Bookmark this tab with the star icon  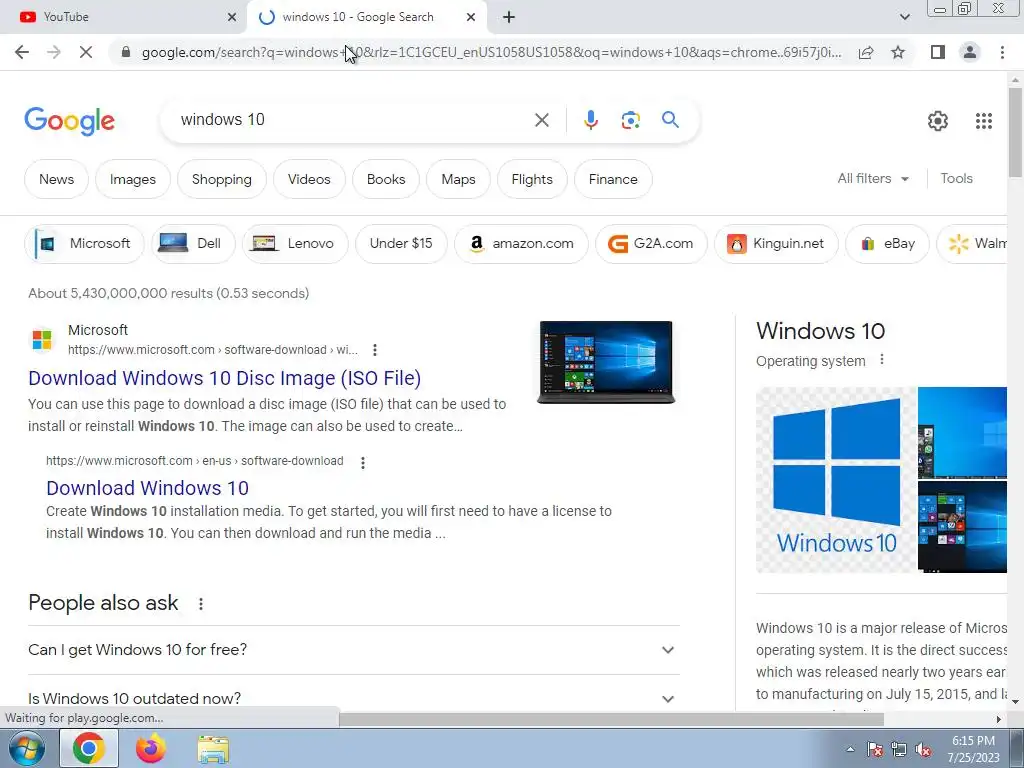(898, 52)
